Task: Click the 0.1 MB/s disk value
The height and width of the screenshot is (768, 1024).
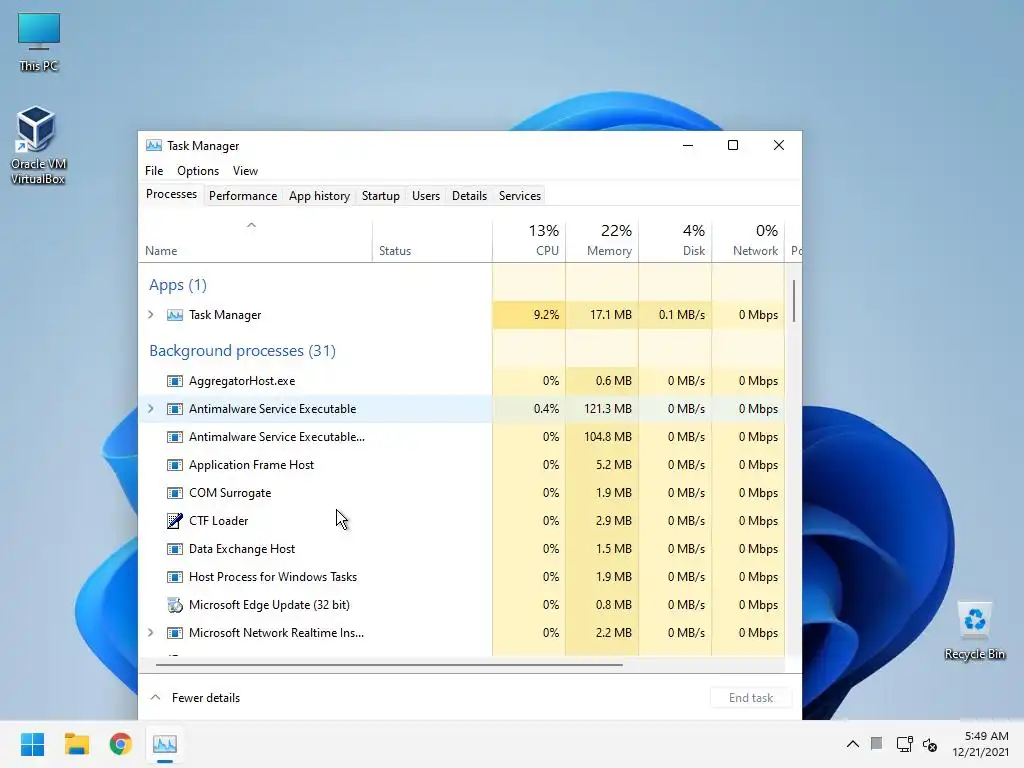Action: [x=682, y=315]
